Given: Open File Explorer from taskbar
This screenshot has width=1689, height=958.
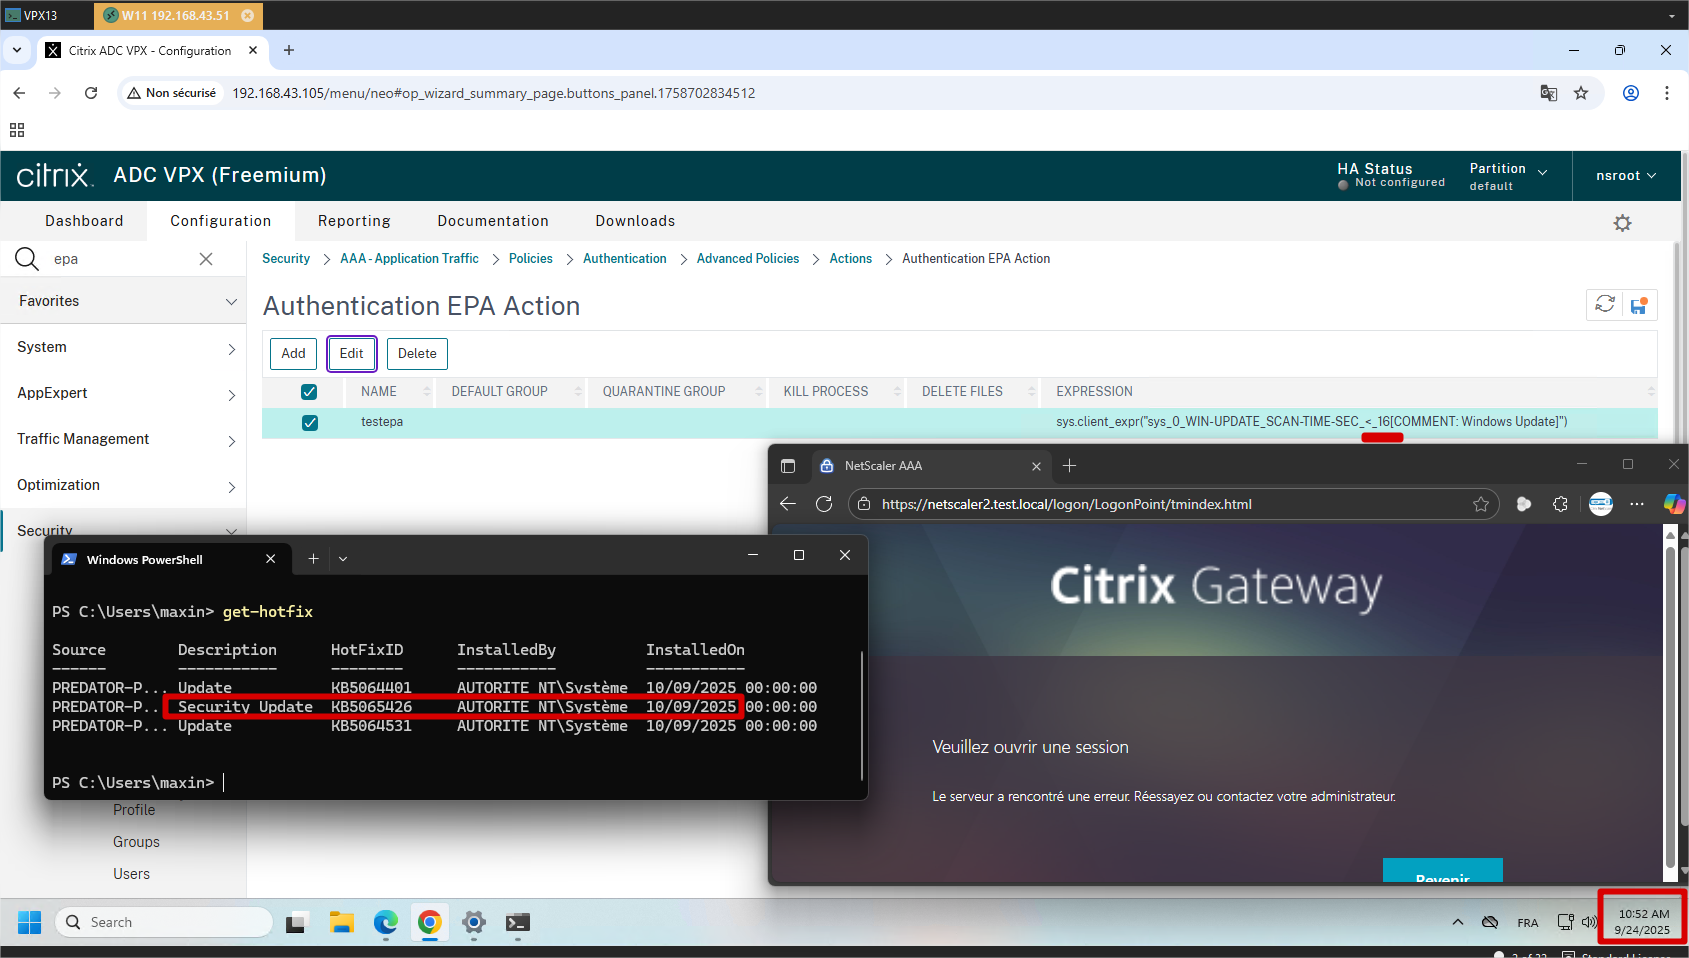Looking at the screenshot, I should (x=342, y=922).
